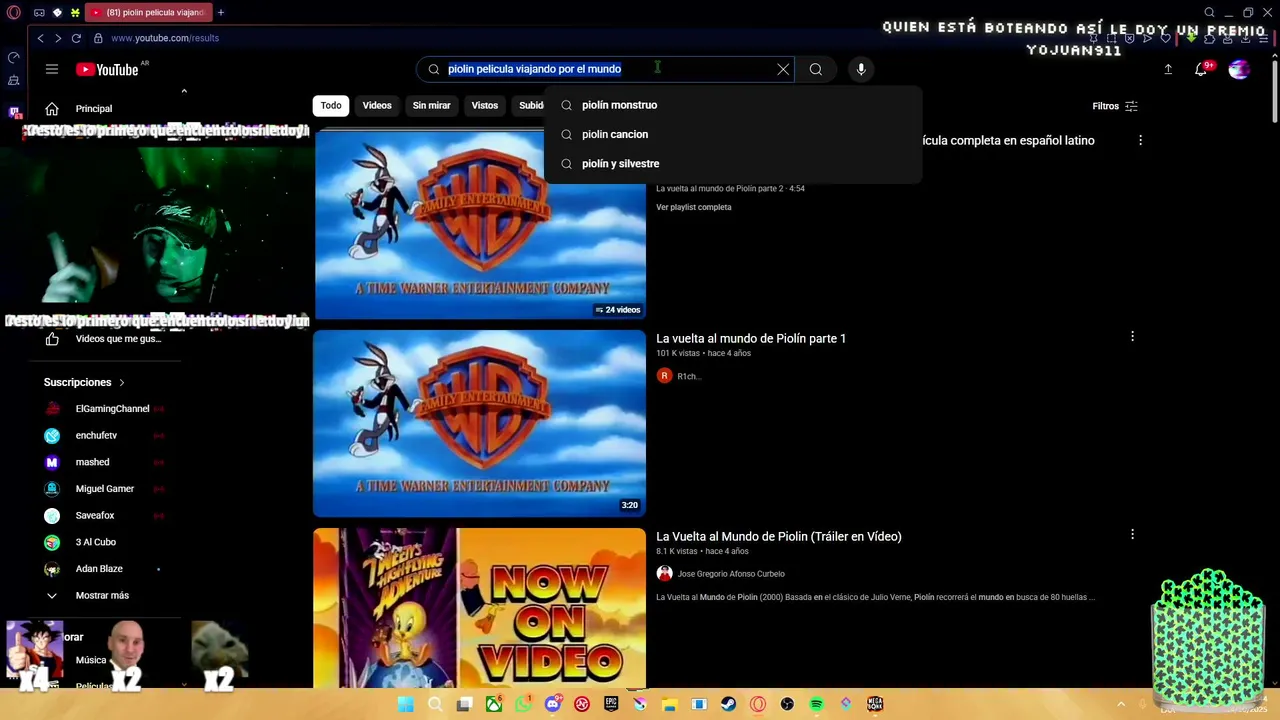Viewport: 1280px width, 720px height.
Task: Open the Filtros search filters
Action: point(1115,106)
